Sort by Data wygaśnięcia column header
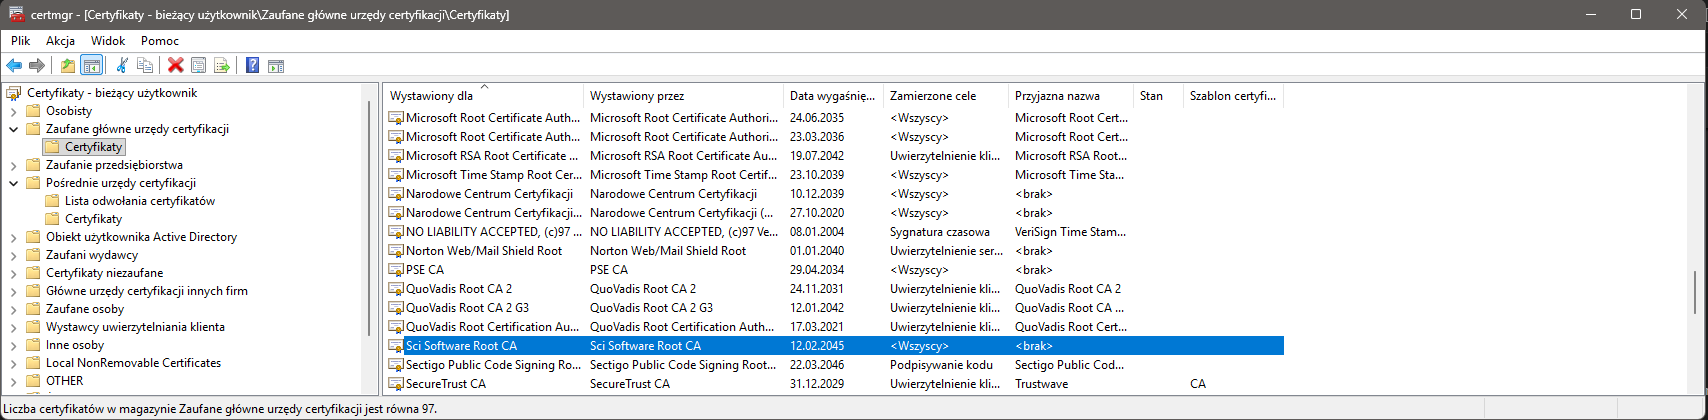The height and width of the screenshot is (420, 1708). pyautogui.click(x=832, y=96)
